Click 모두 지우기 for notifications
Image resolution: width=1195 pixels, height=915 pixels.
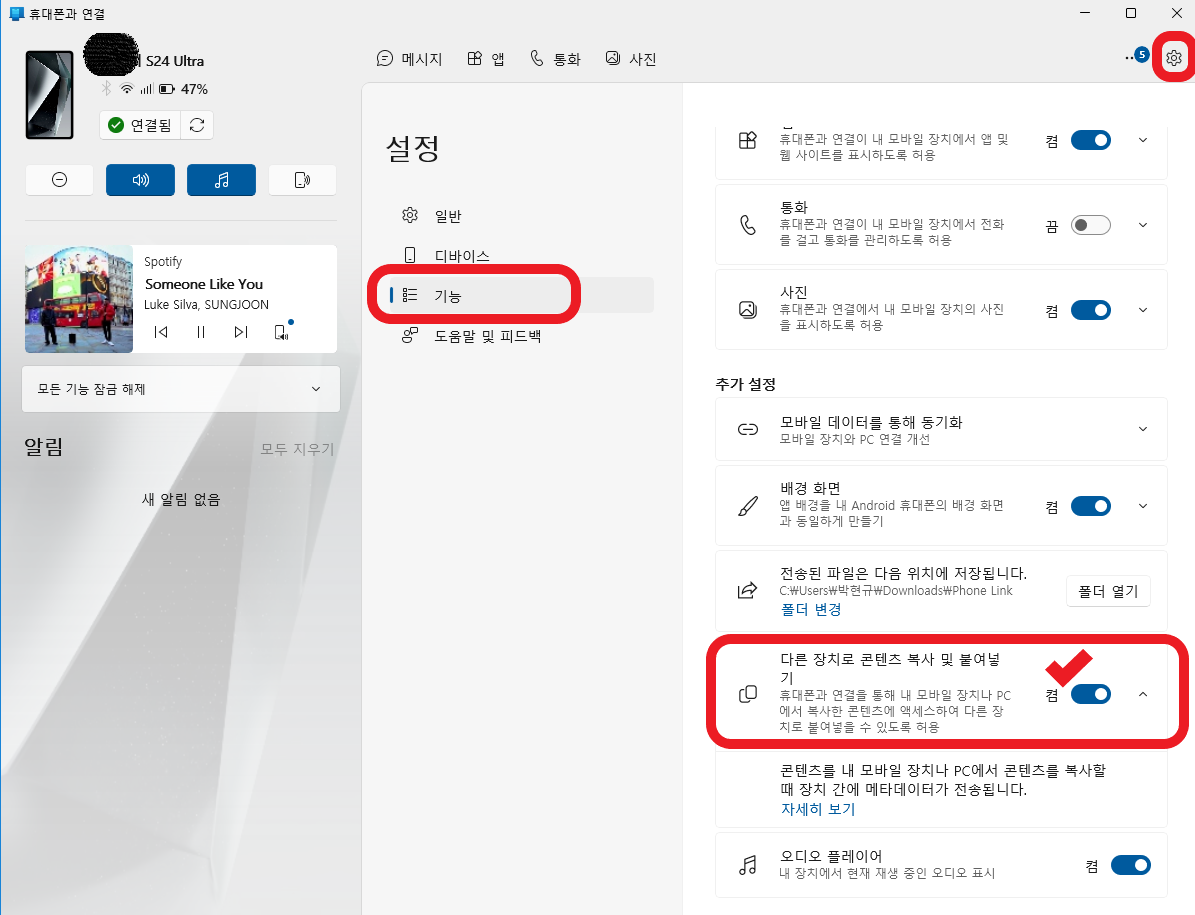pyautogui.click(x=297, y=449)
